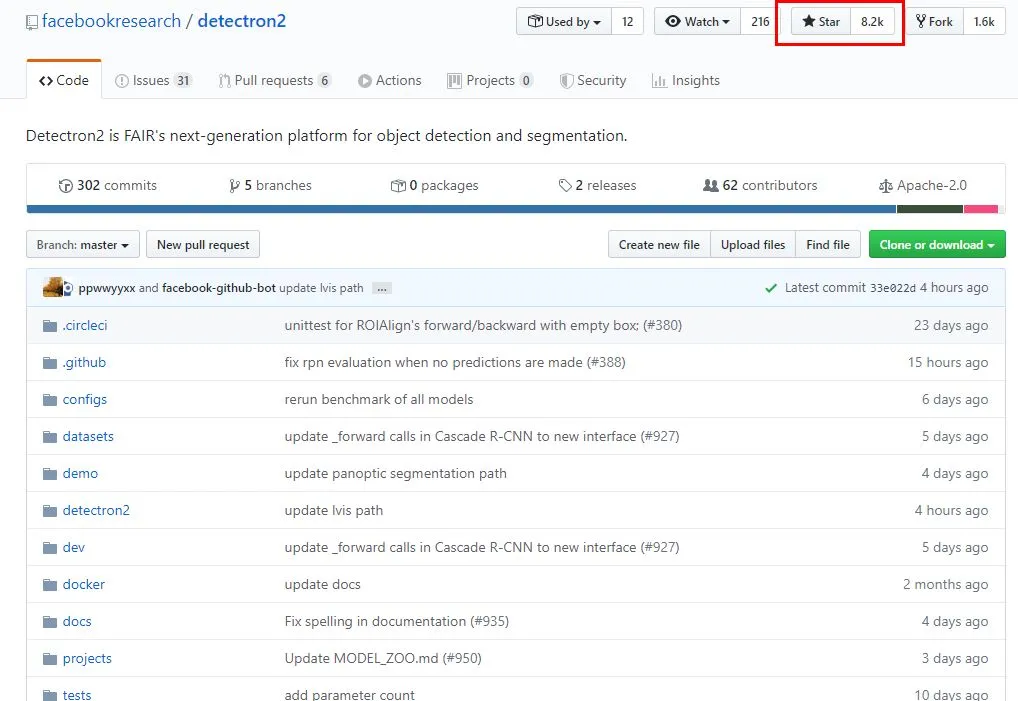
Task: Click the .circleci folder icon
Action: click(50, 326)
